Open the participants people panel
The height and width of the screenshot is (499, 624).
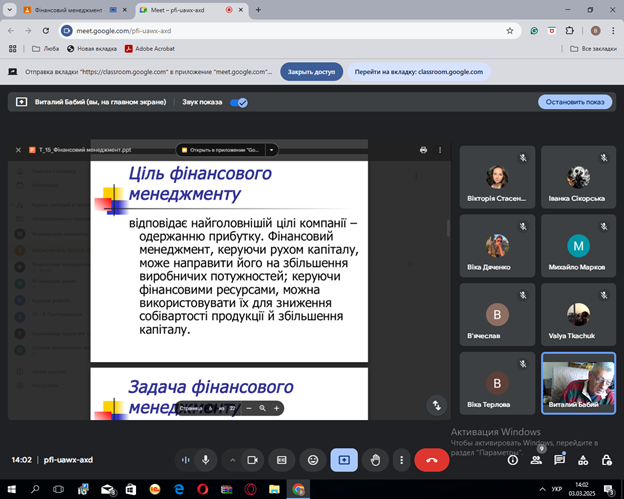click(x=537, y=460)
